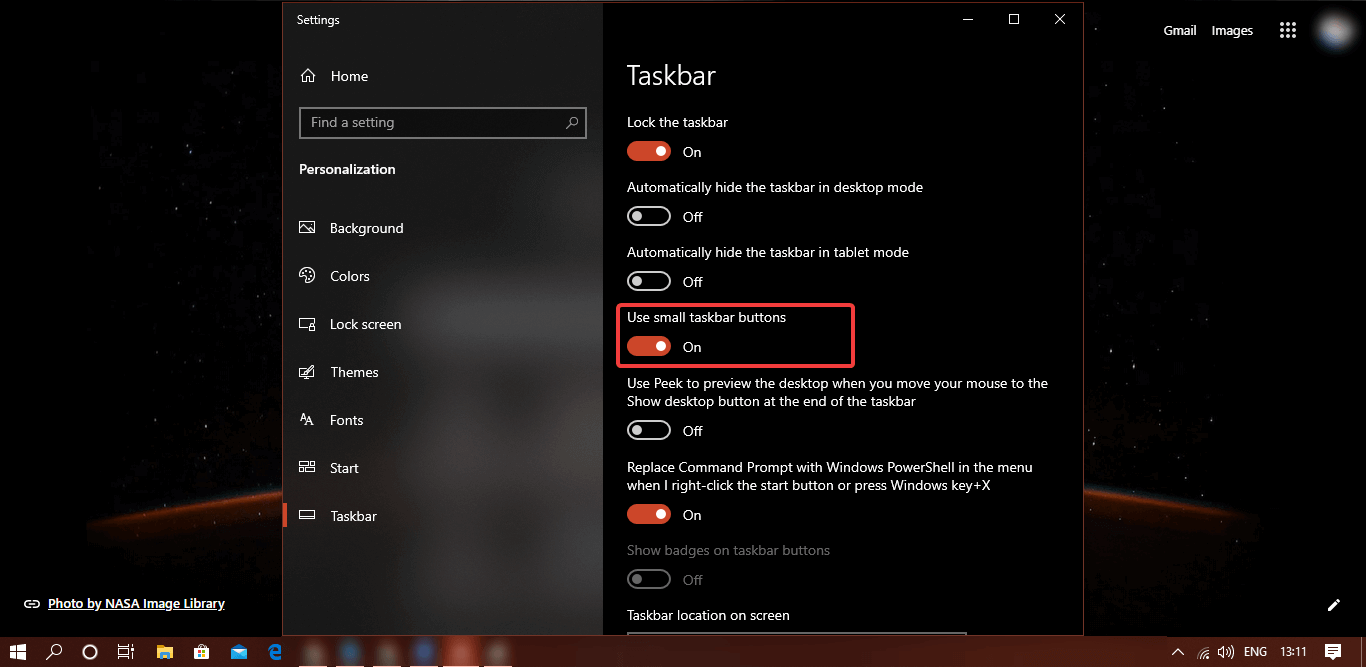The width and height of the screenshot is (1366, 667).
Task: Click the Photo by NASA Image Library link
Action: click(134, 604)
